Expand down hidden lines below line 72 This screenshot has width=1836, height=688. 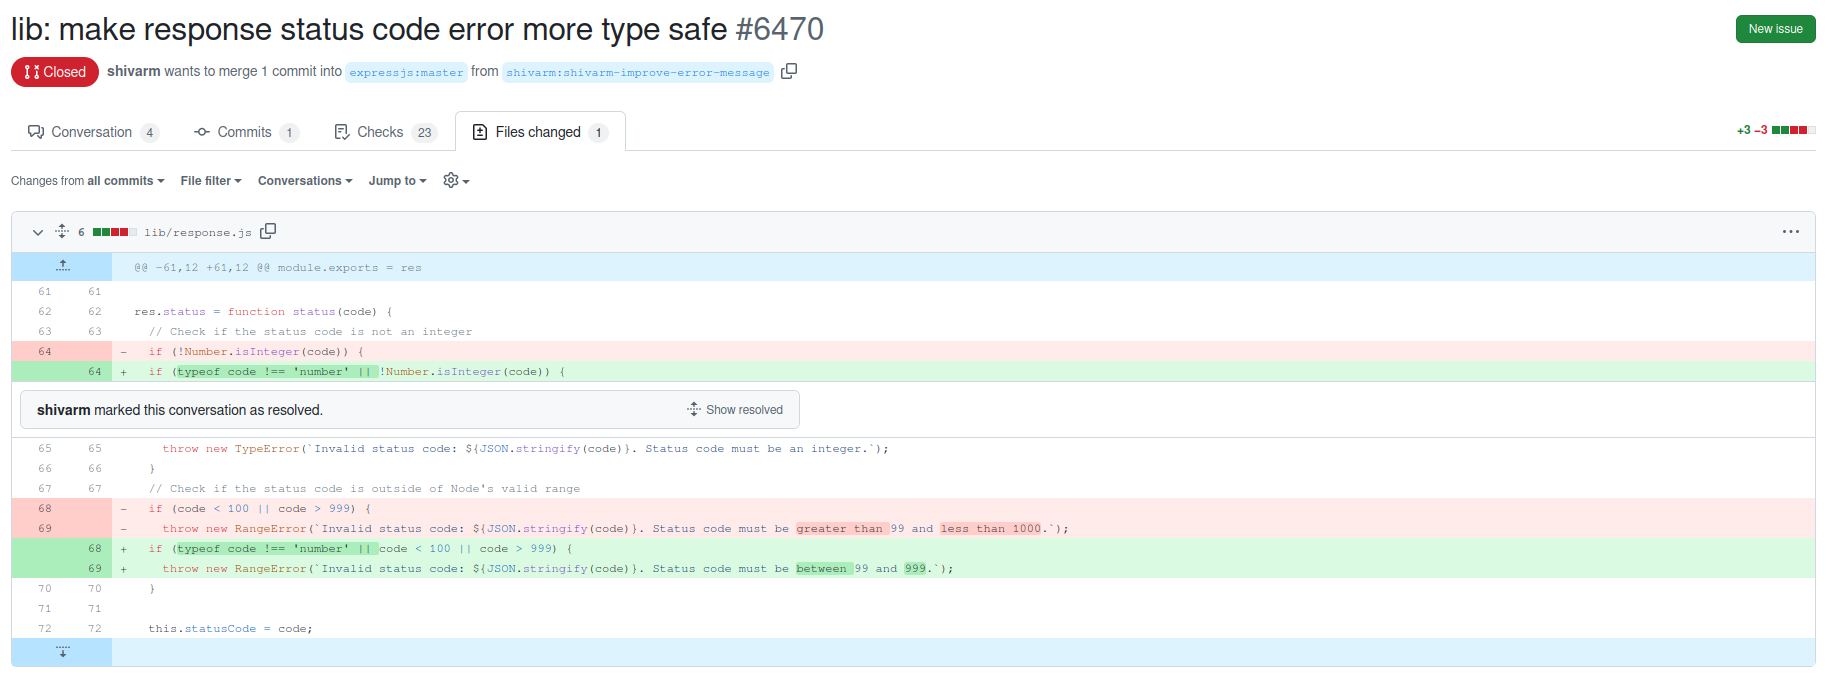click(62, 652)
